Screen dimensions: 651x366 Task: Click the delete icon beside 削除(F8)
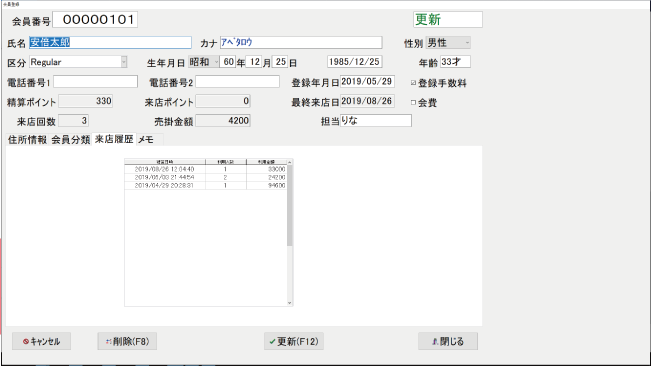tap(109, 342)
